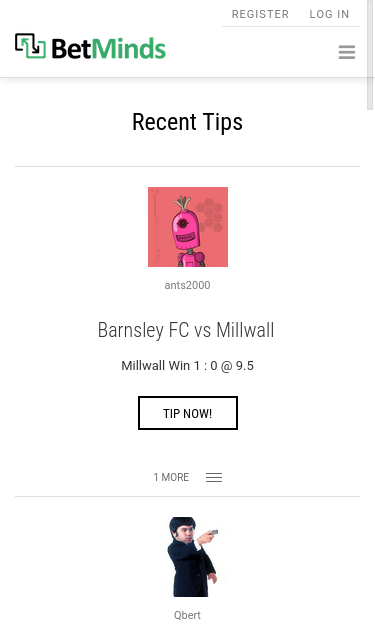Click the vertical scrollbar thumb
Screen dimensions: 375x627
click(x=370, y=54)
